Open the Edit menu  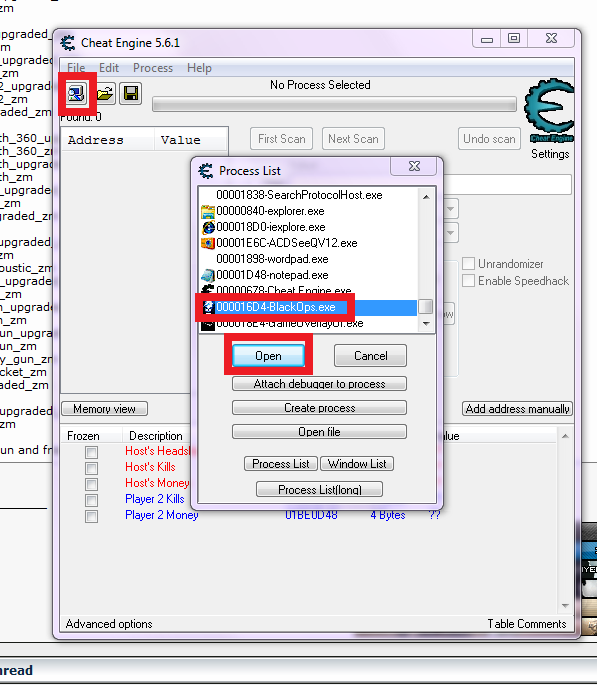pyautogui.click(x=109, y=68)
